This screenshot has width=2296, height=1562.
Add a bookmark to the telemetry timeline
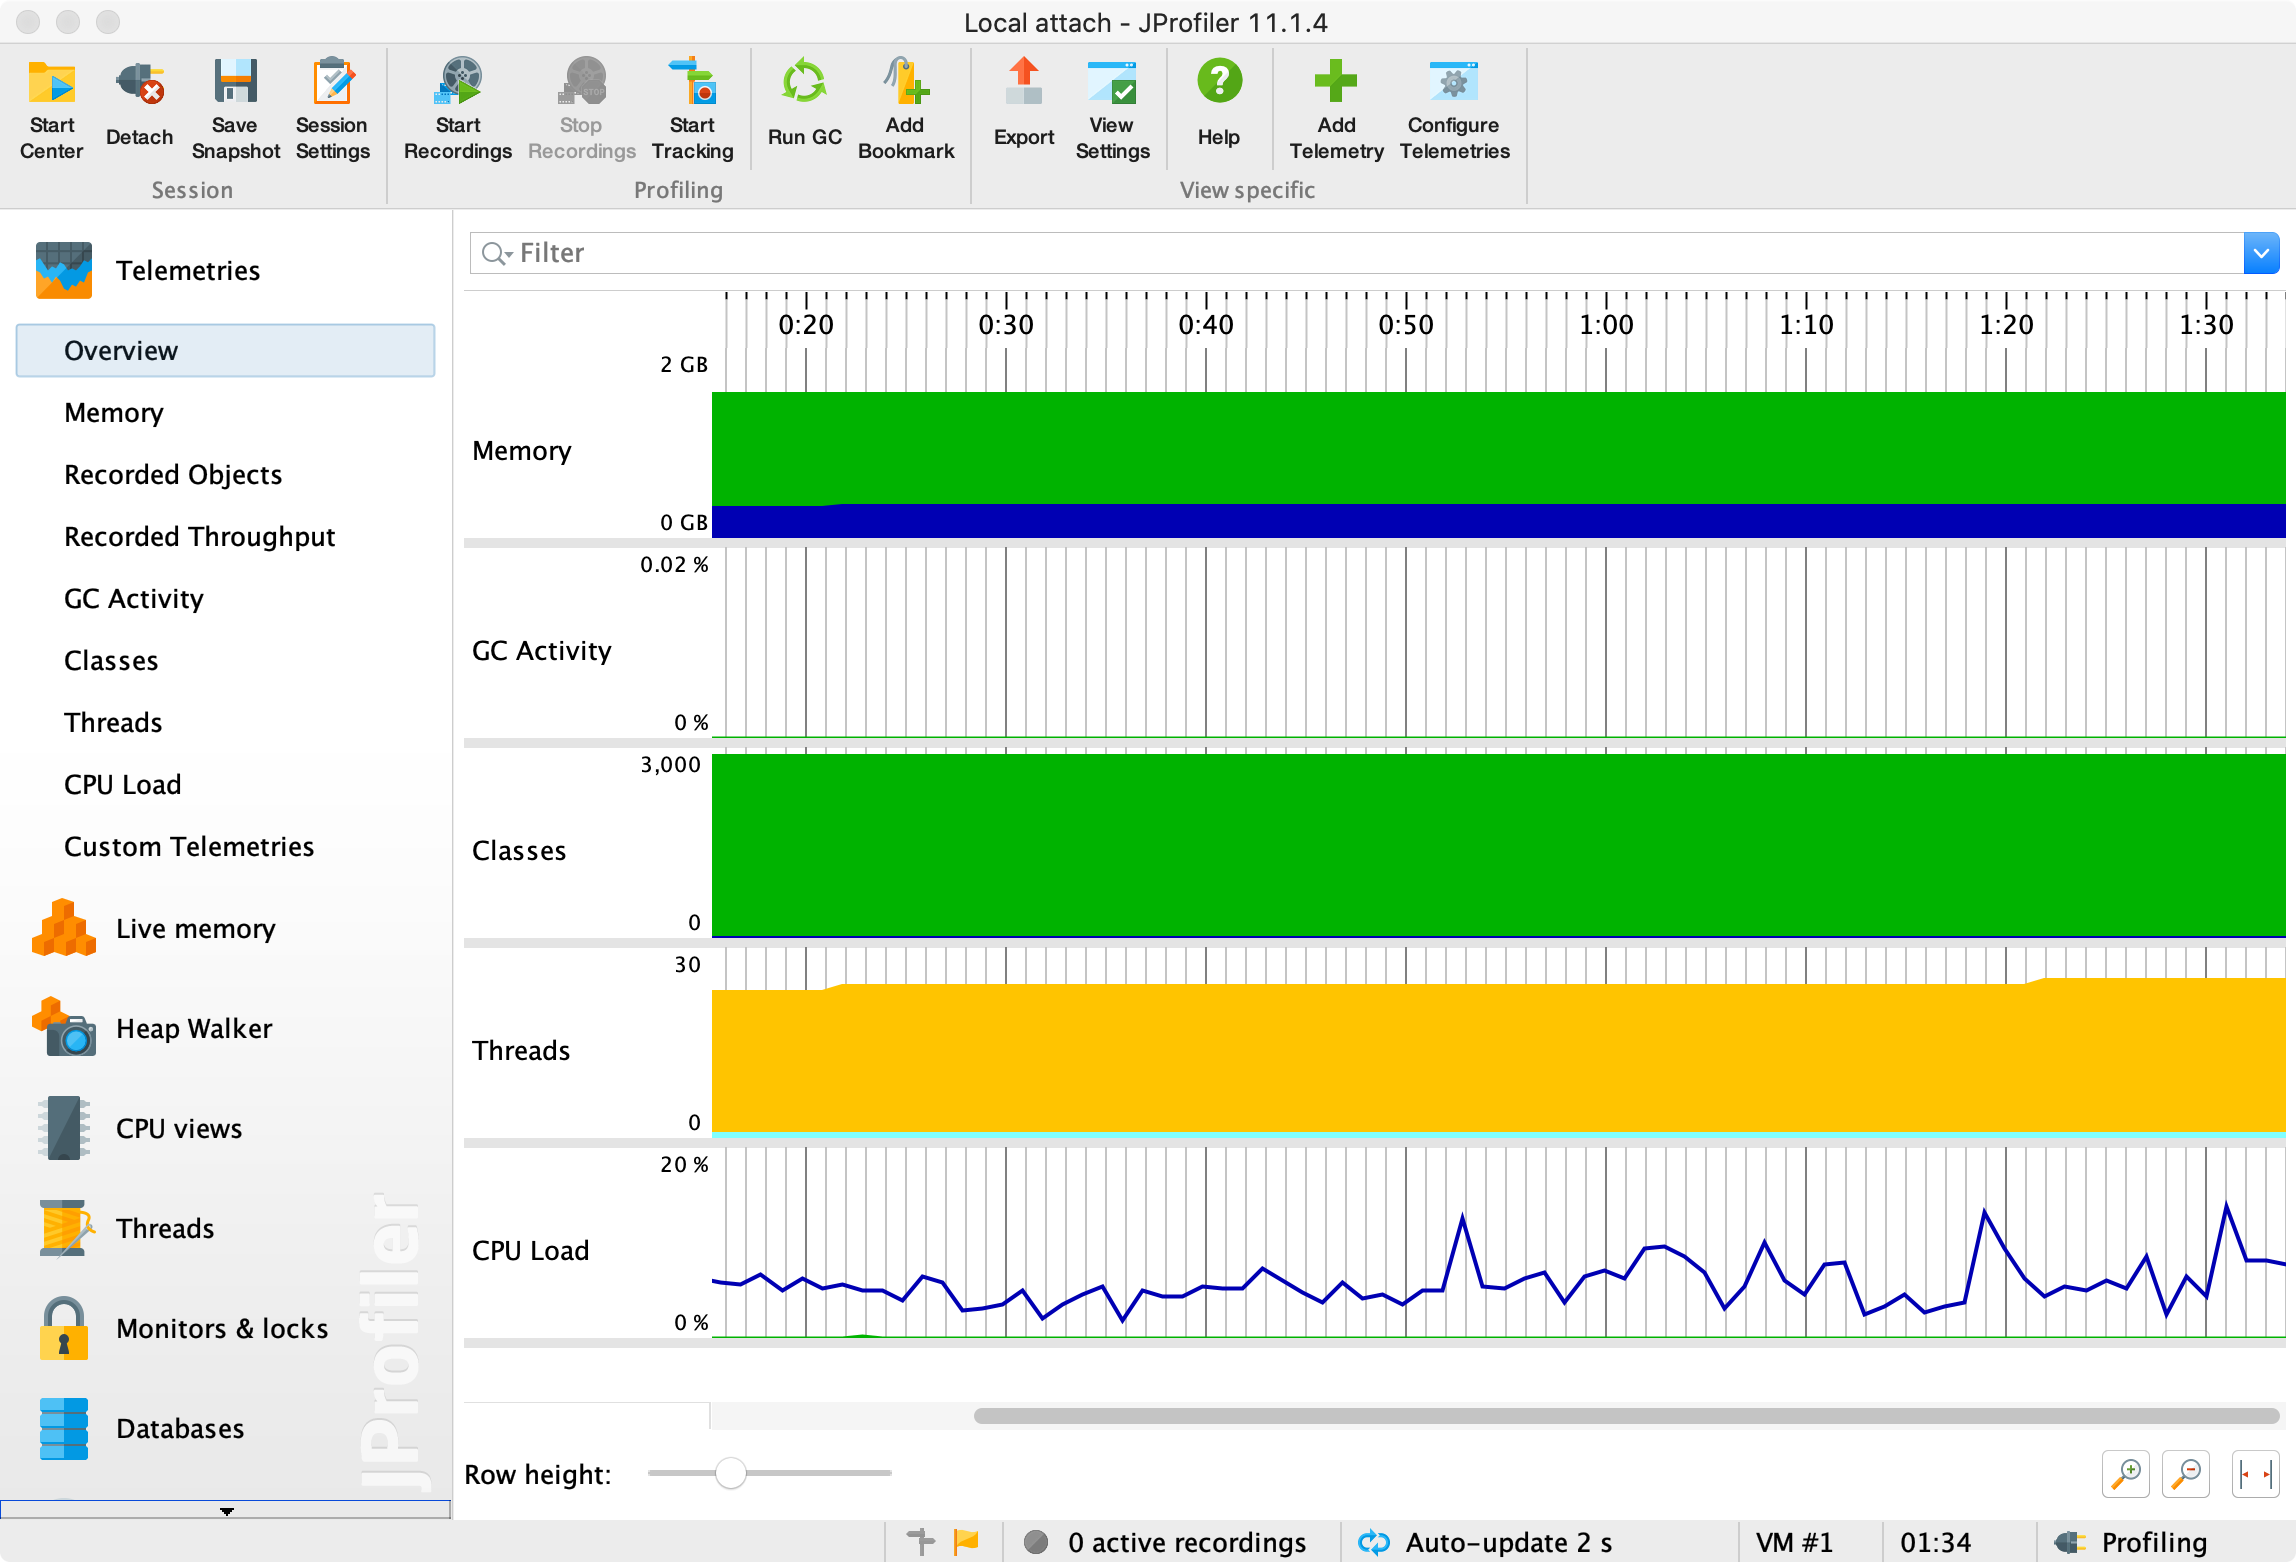coord(905,108)
